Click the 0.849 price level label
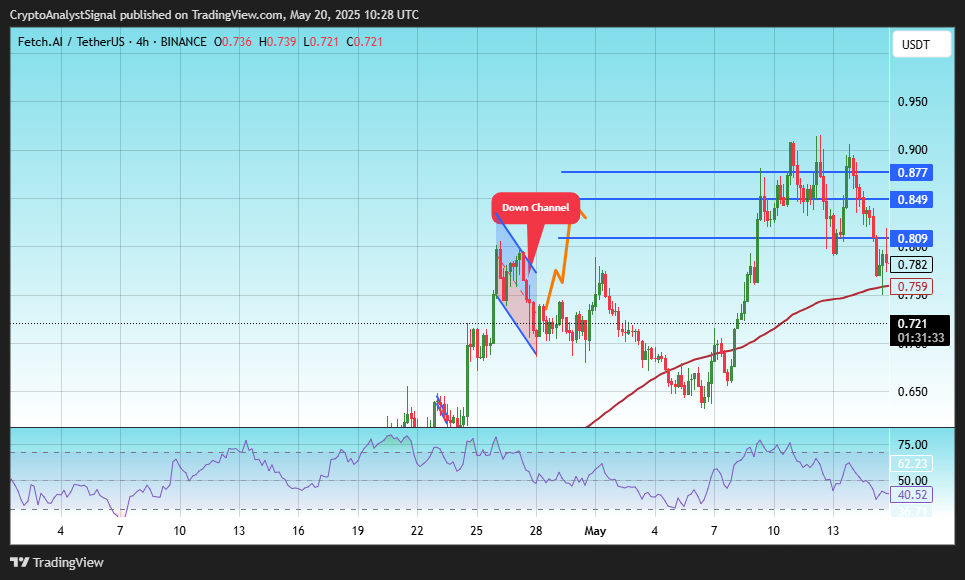This screenshot has width=965, height=580. [x=912, y=199]
